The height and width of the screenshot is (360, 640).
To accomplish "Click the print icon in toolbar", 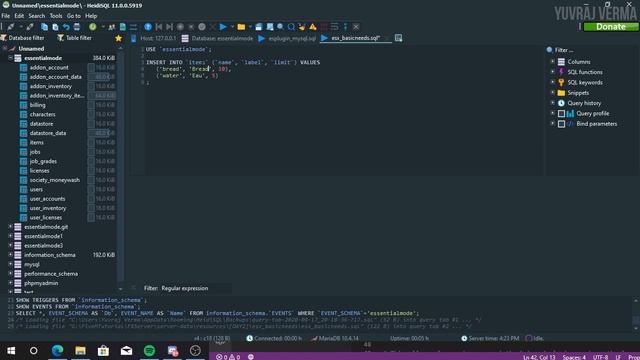I will [76, 27].
